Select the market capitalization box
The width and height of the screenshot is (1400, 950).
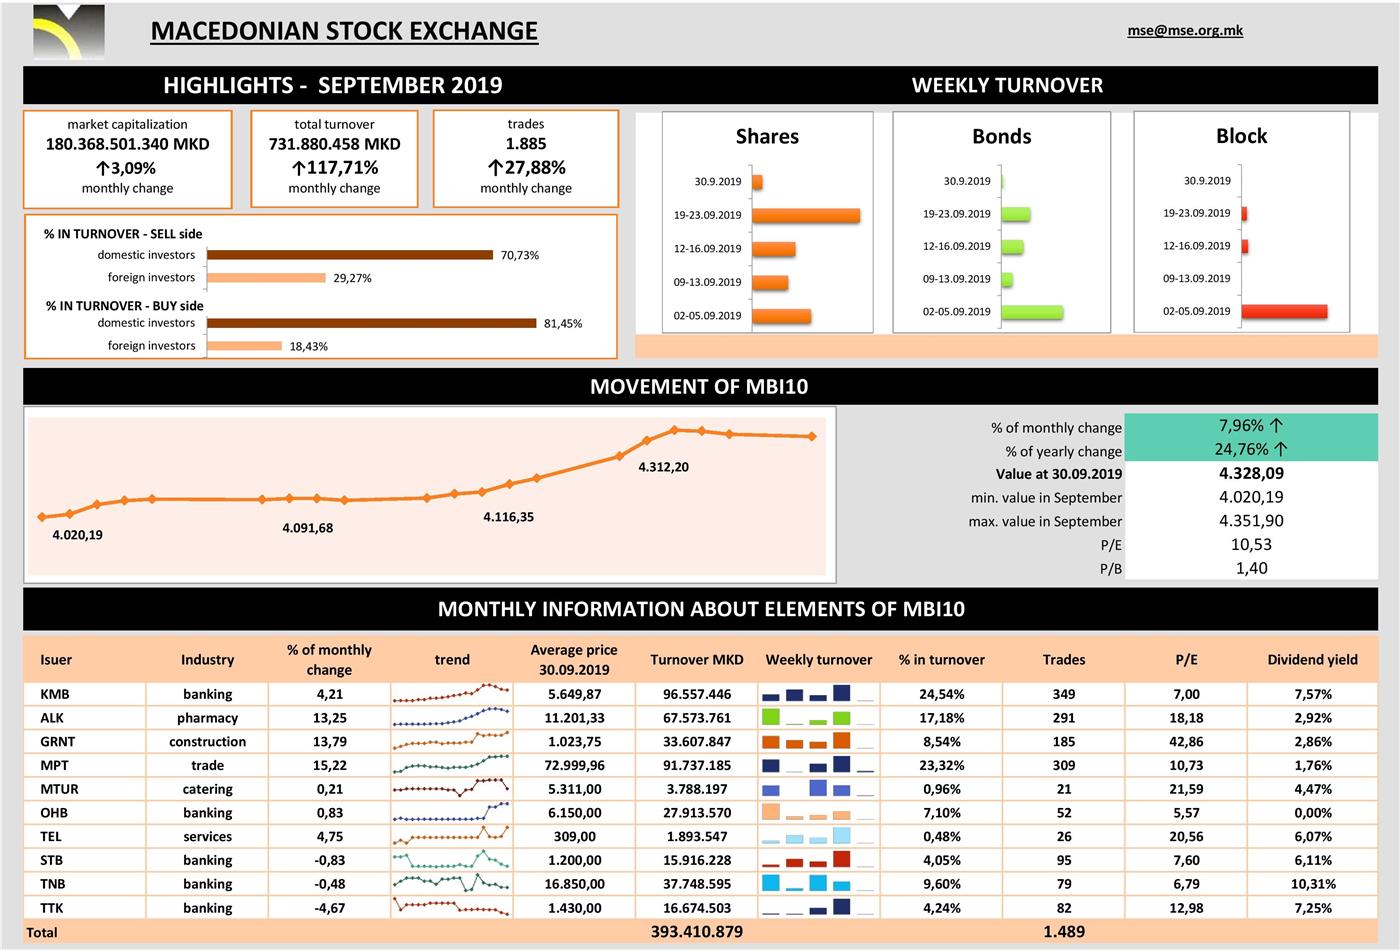(x=127, y=158)
